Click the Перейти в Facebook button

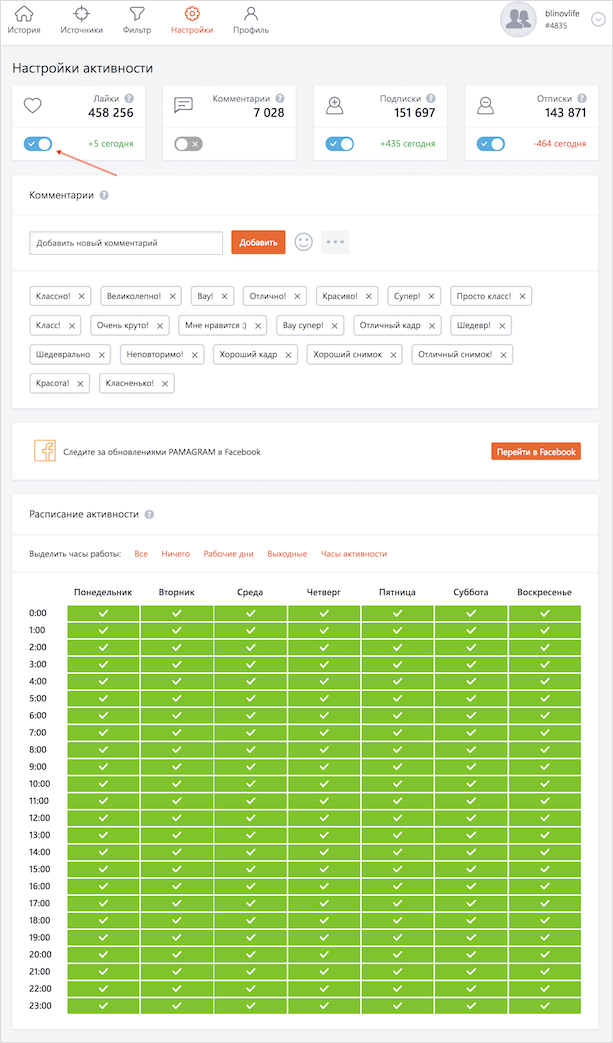click(x=535, y=452)
